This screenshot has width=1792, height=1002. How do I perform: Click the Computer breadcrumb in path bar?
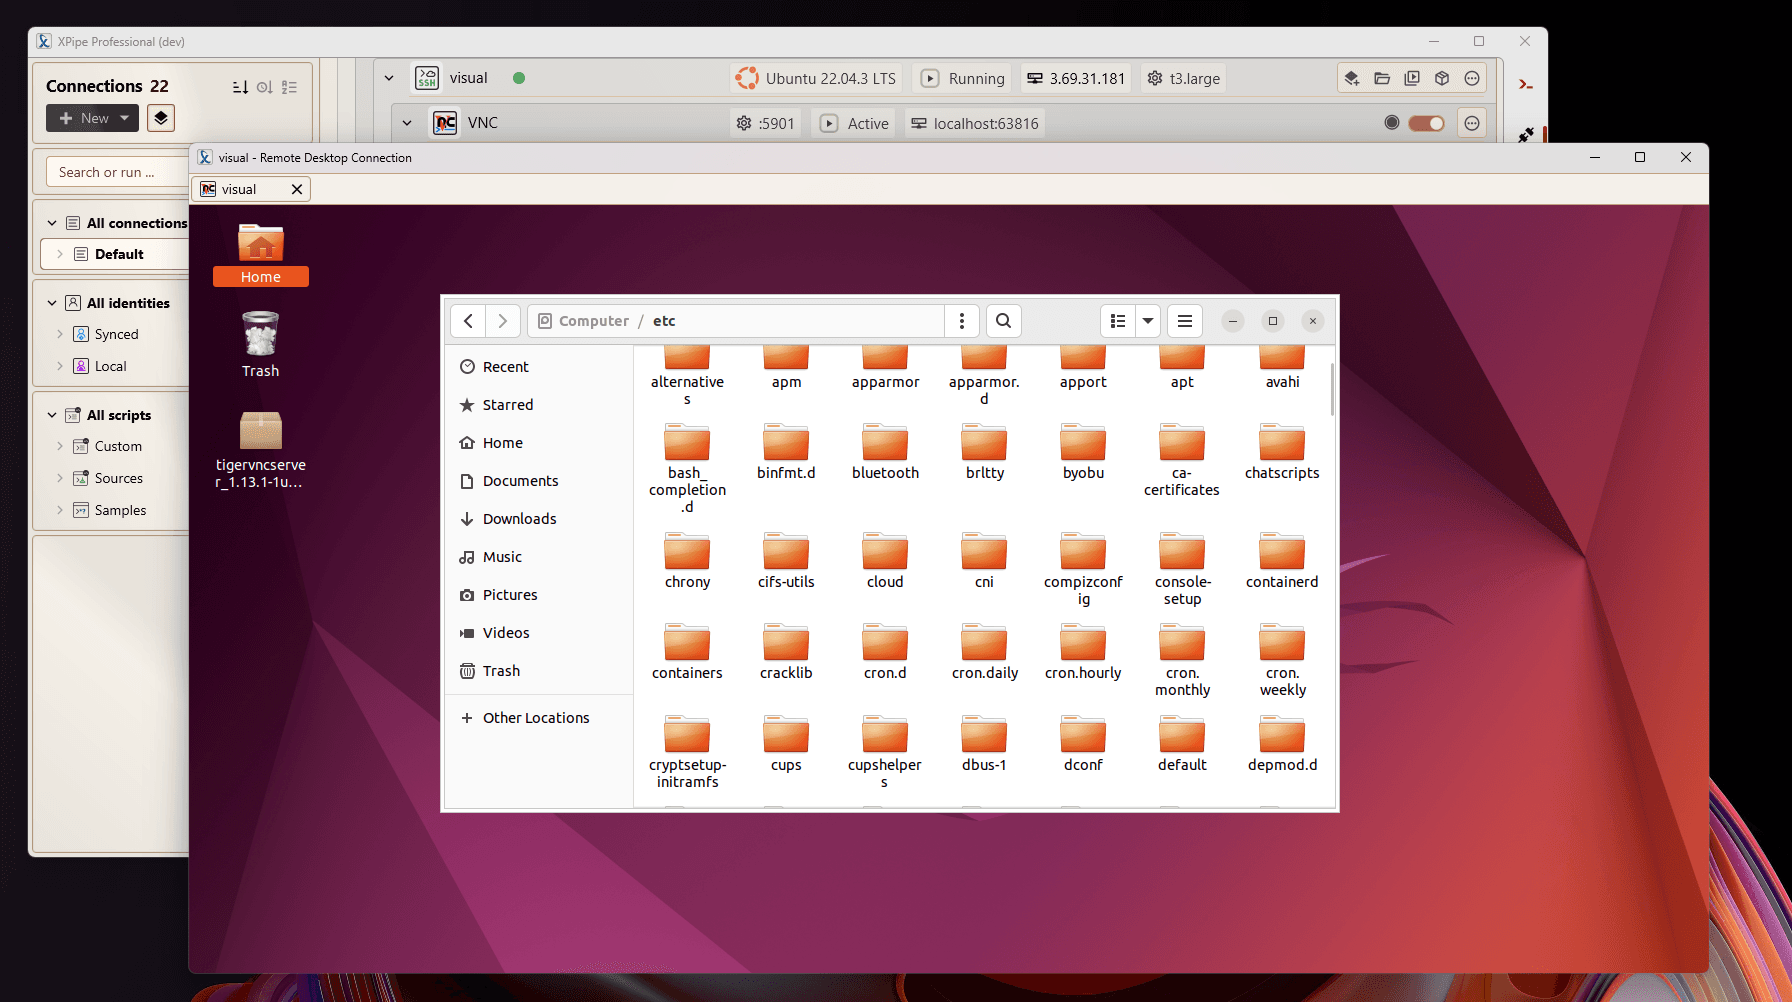tap(594, 321)
